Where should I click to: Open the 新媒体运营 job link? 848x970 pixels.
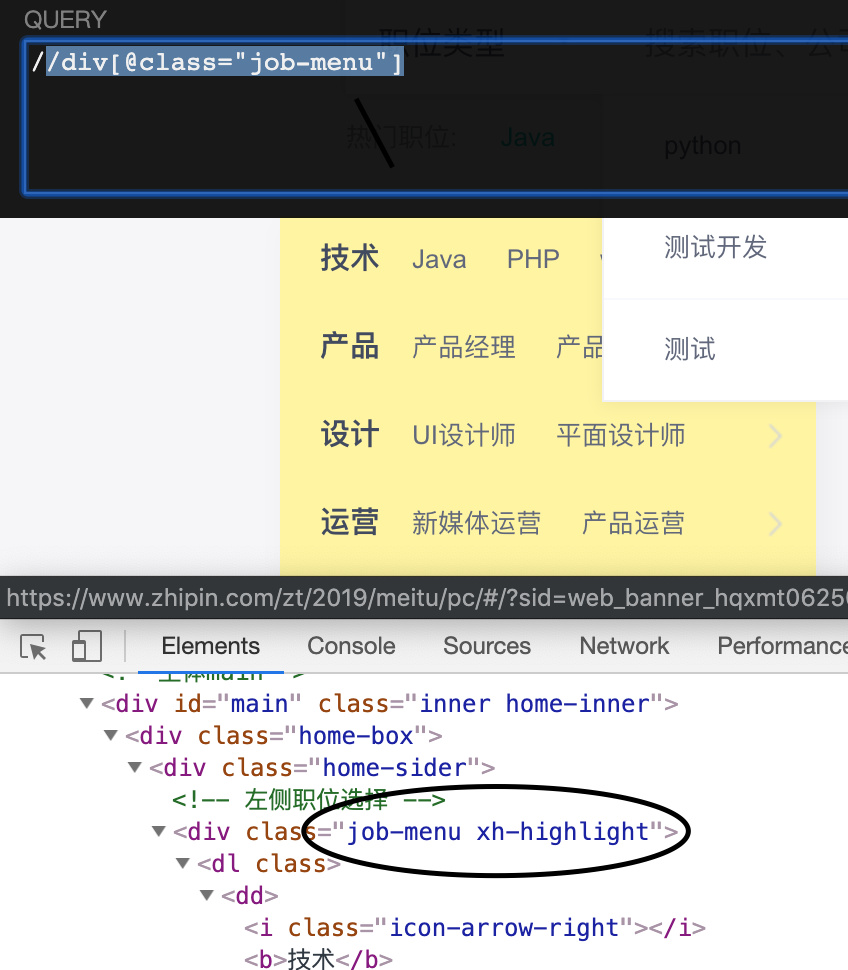[477, 523]
